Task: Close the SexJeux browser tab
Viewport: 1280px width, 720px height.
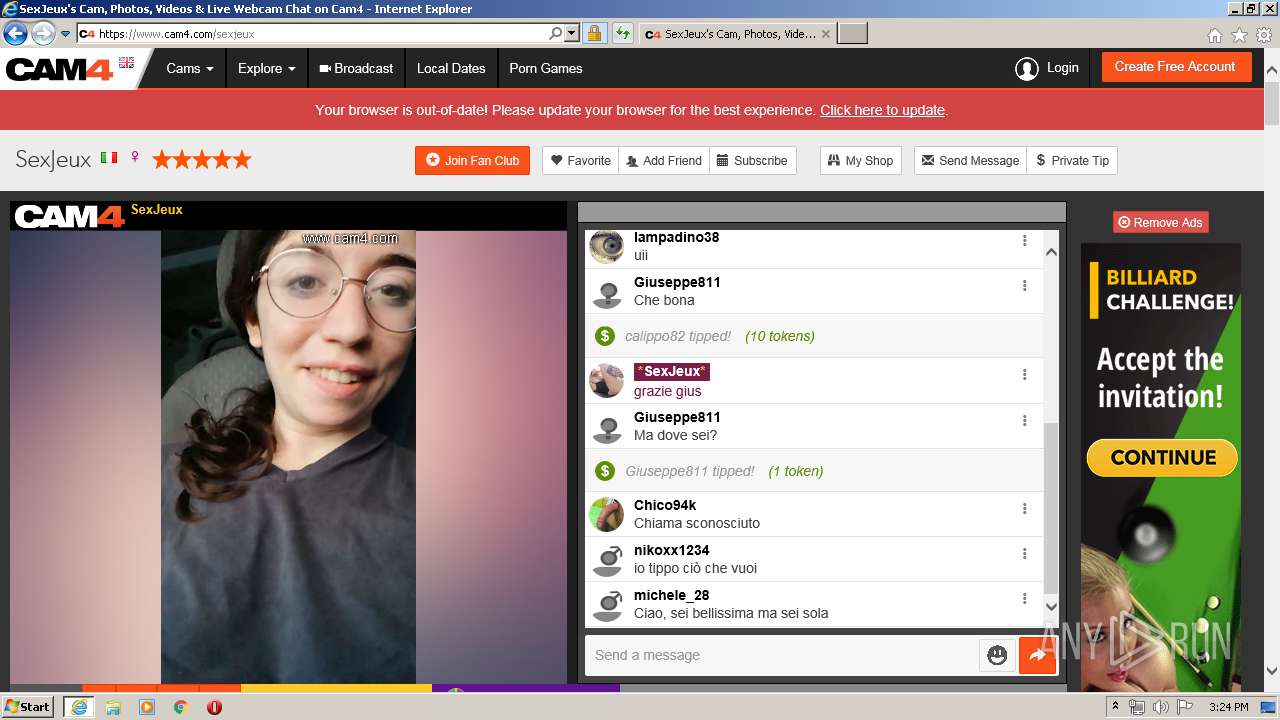Action: pos(825,34)
